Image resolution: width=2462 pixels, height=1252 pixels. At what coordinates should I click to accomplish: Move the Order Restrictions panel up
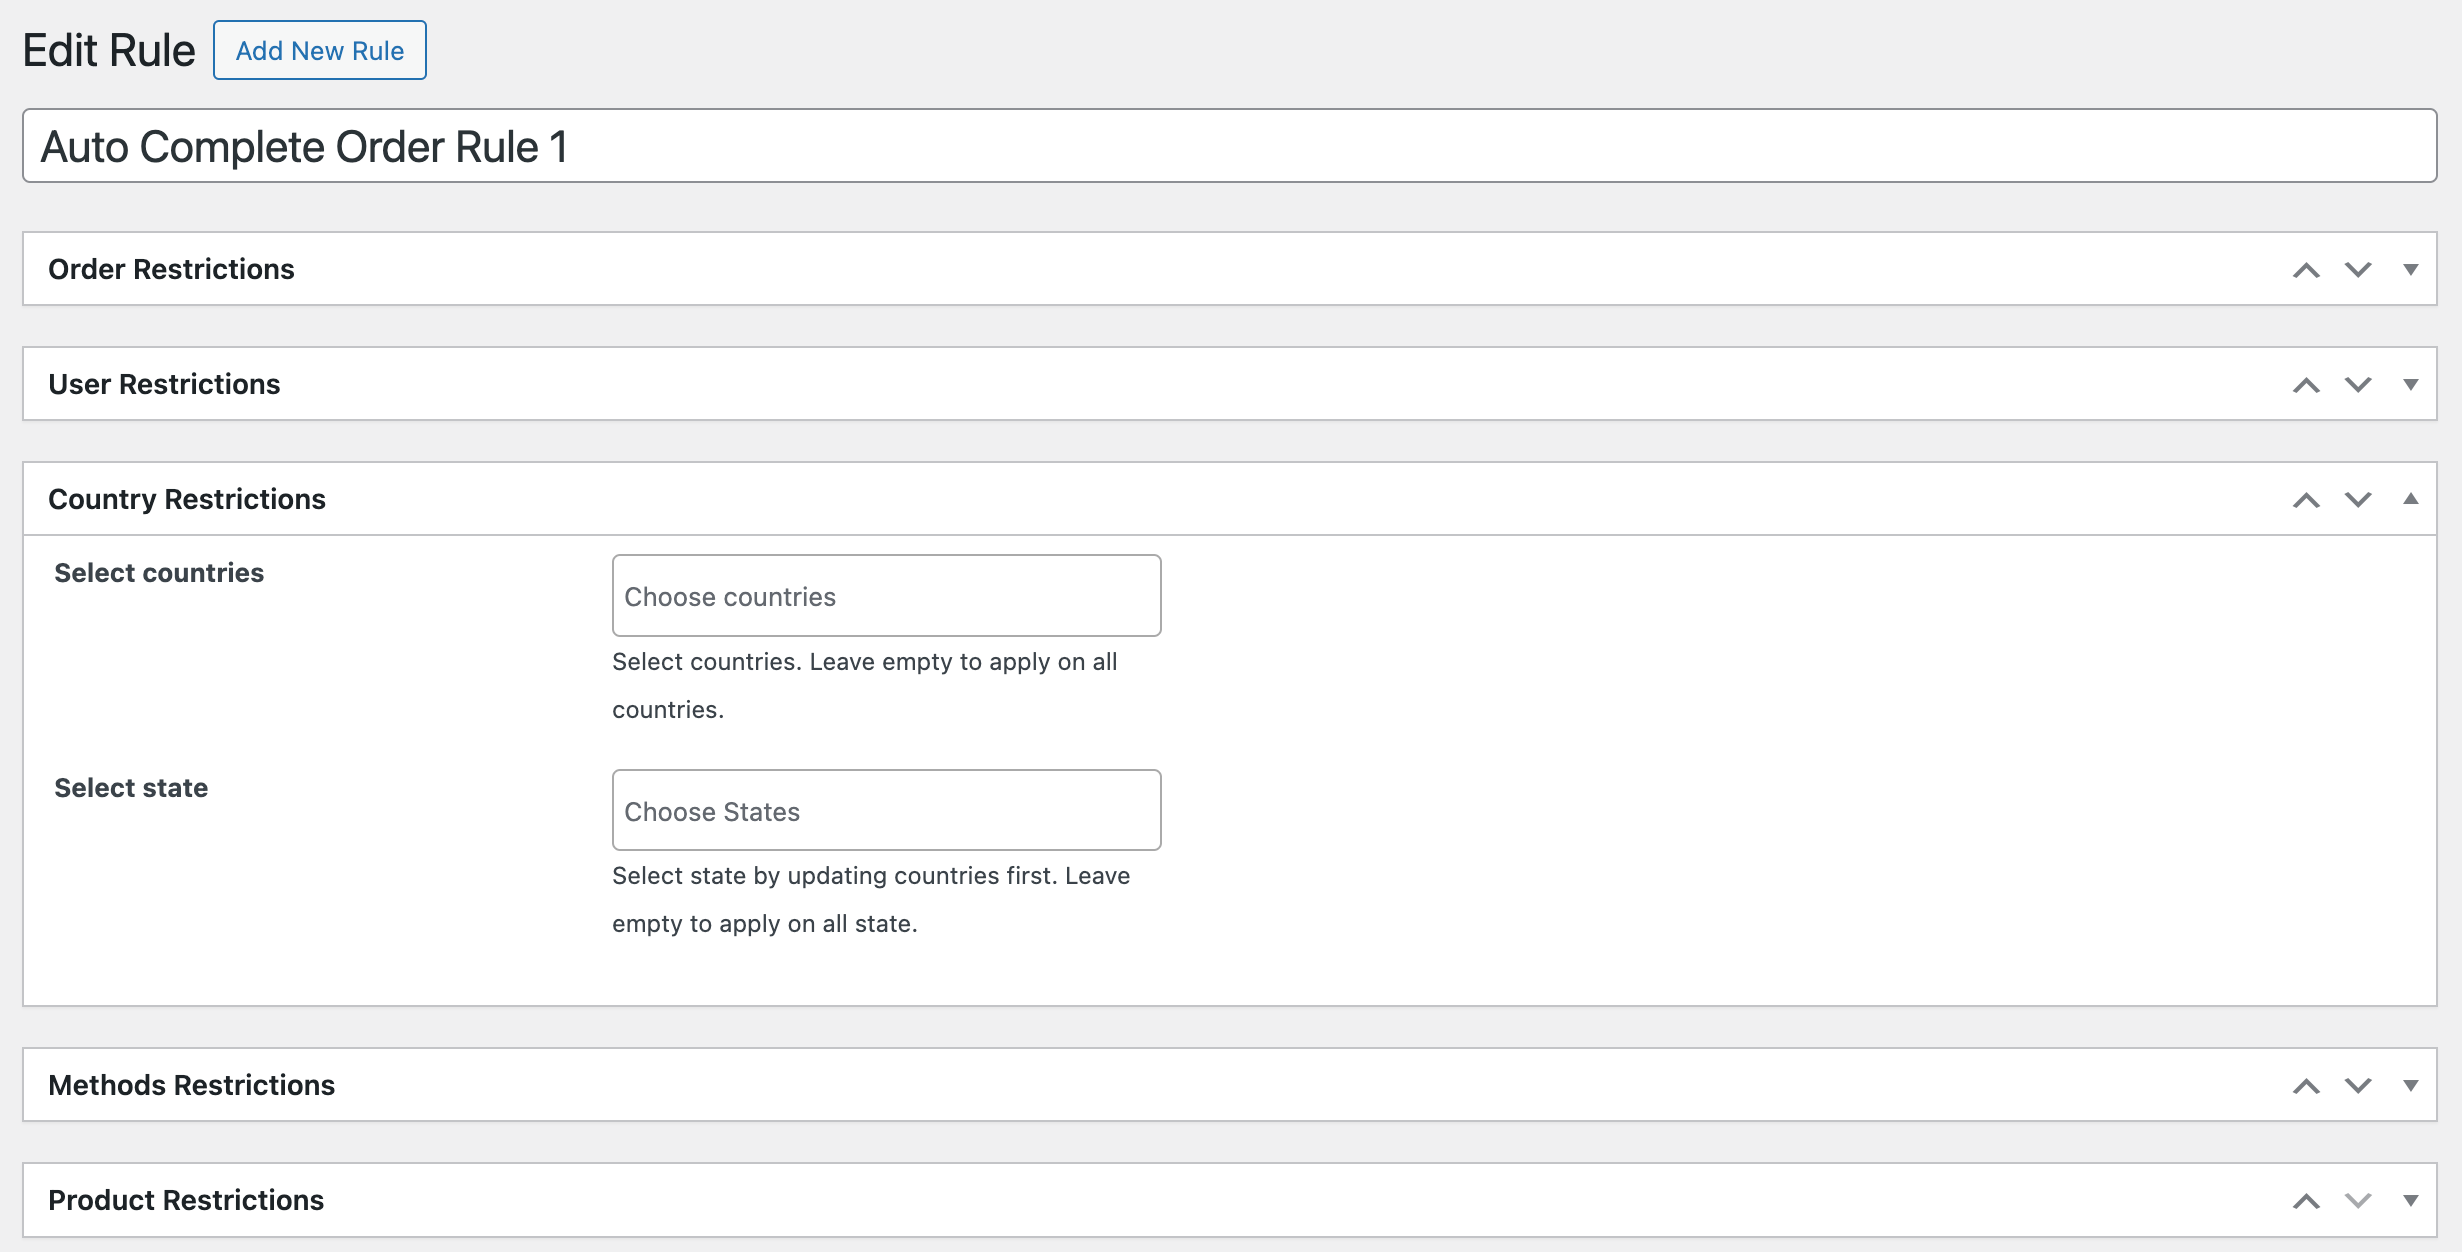[x=2308, y=269]
